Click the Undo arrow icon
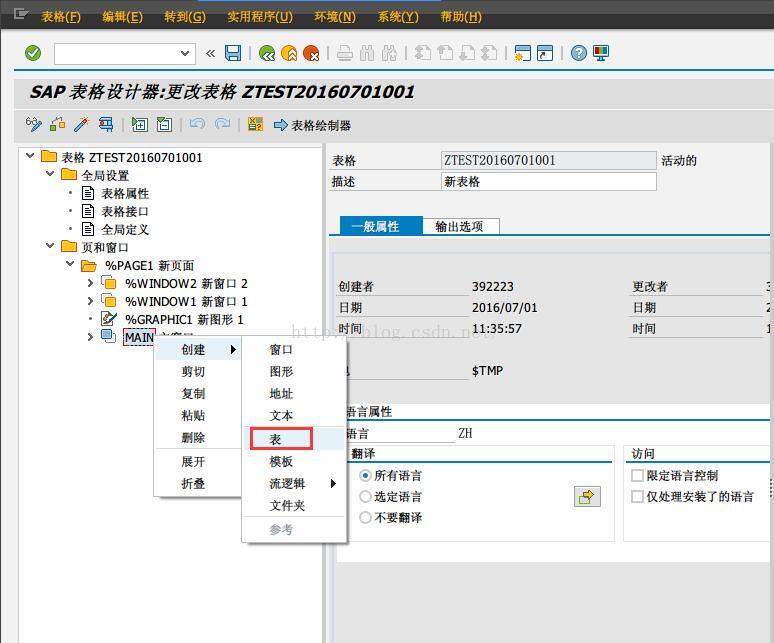This screenshot has height=643, width=774. click(x=197, y=124)
